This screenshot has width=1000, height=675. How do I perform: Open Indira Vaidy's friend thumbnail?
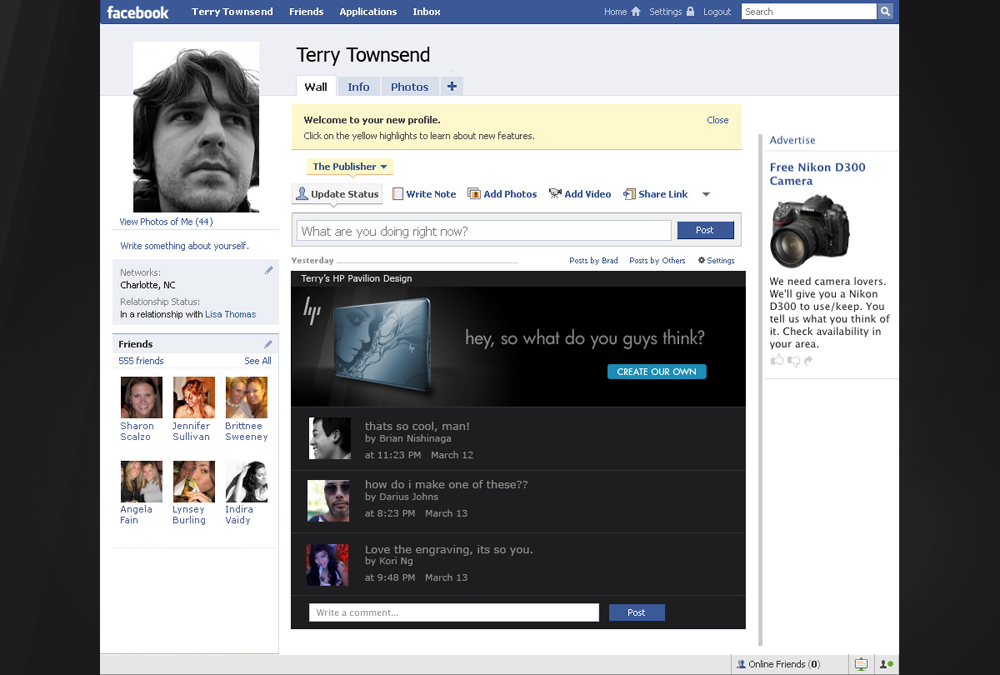tap(247, 482)
